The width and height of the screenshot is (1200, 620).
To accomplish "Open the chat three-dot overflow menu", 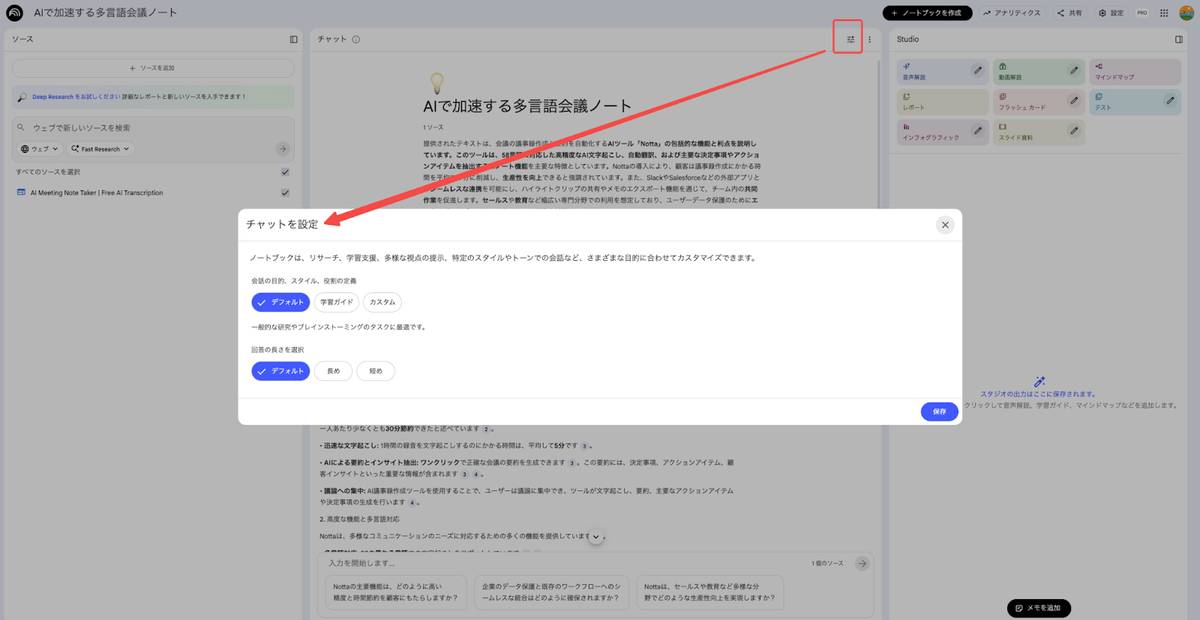I will tap(868, 39).
